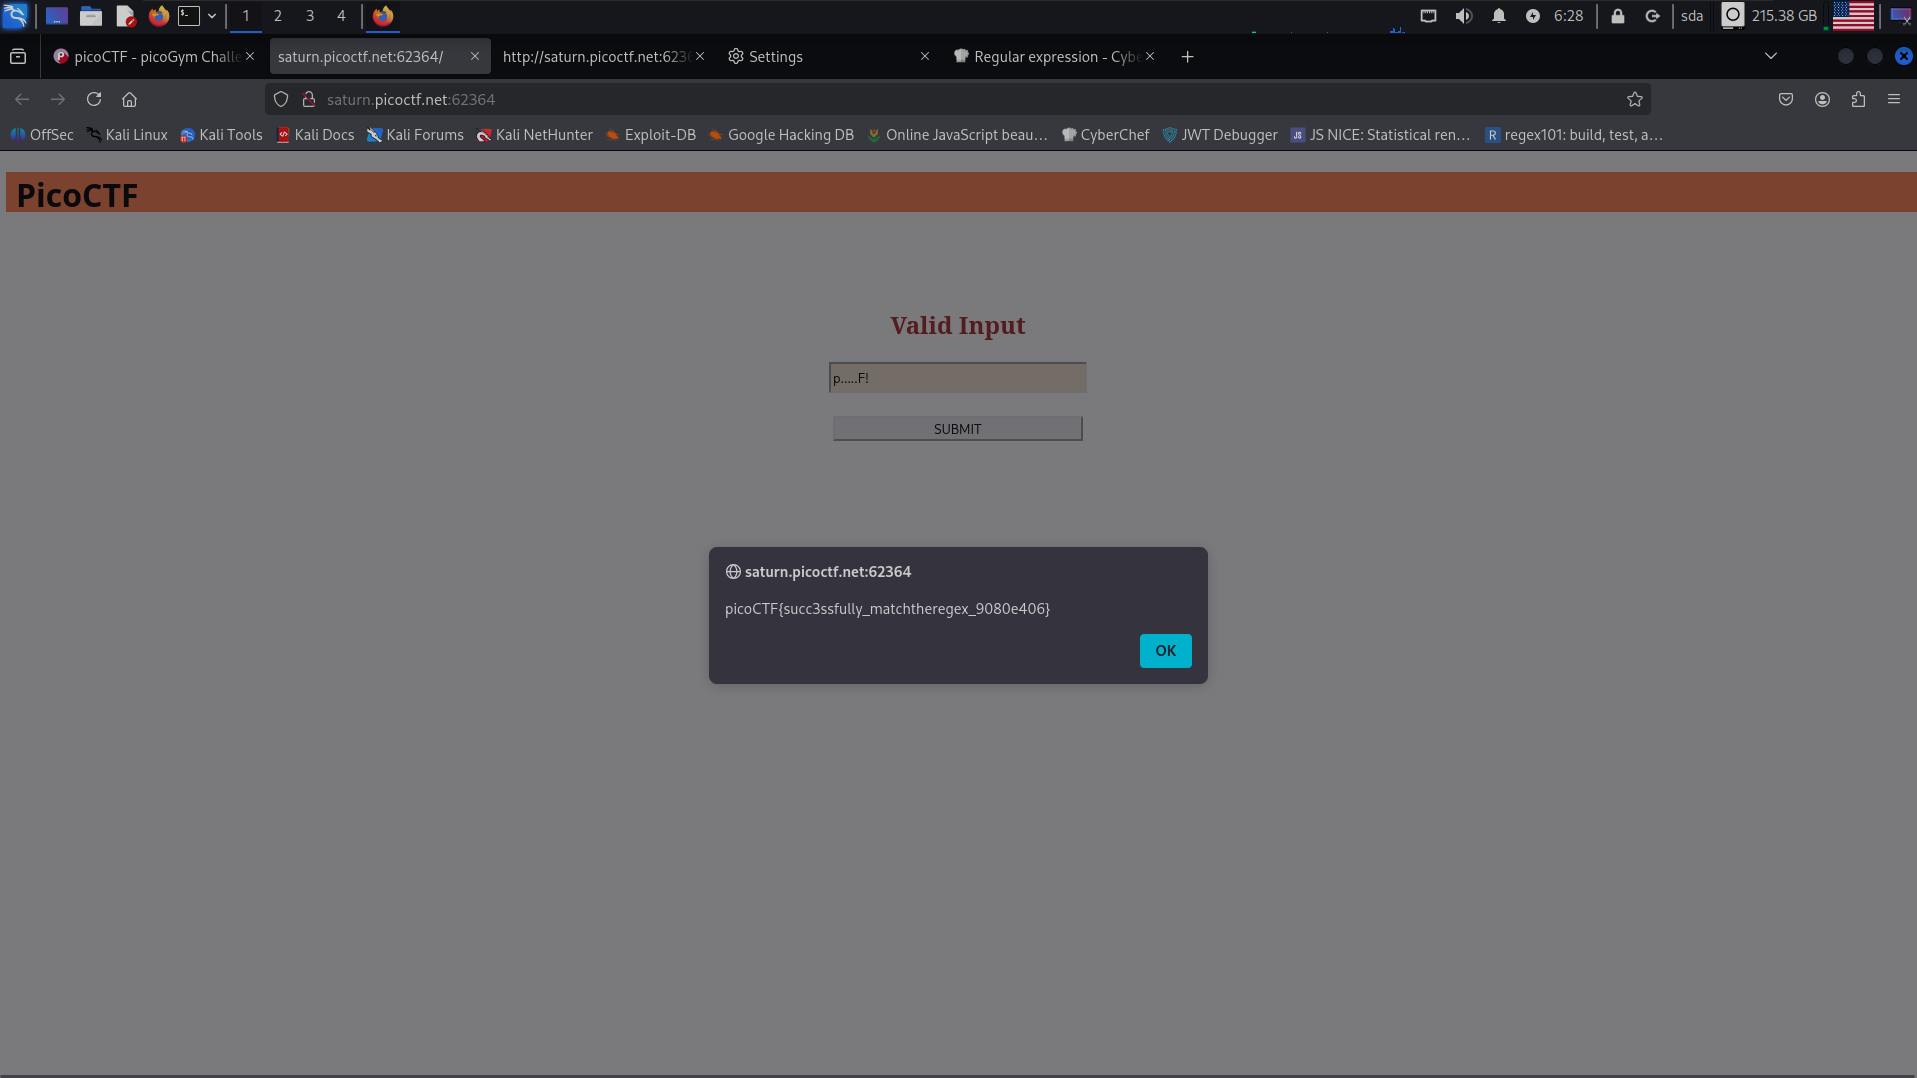This screenshot has width=1917, height=1078.
Task: Open the Exploit-DB bookmark
Action: pyautogui.click(x=650, y=135)
